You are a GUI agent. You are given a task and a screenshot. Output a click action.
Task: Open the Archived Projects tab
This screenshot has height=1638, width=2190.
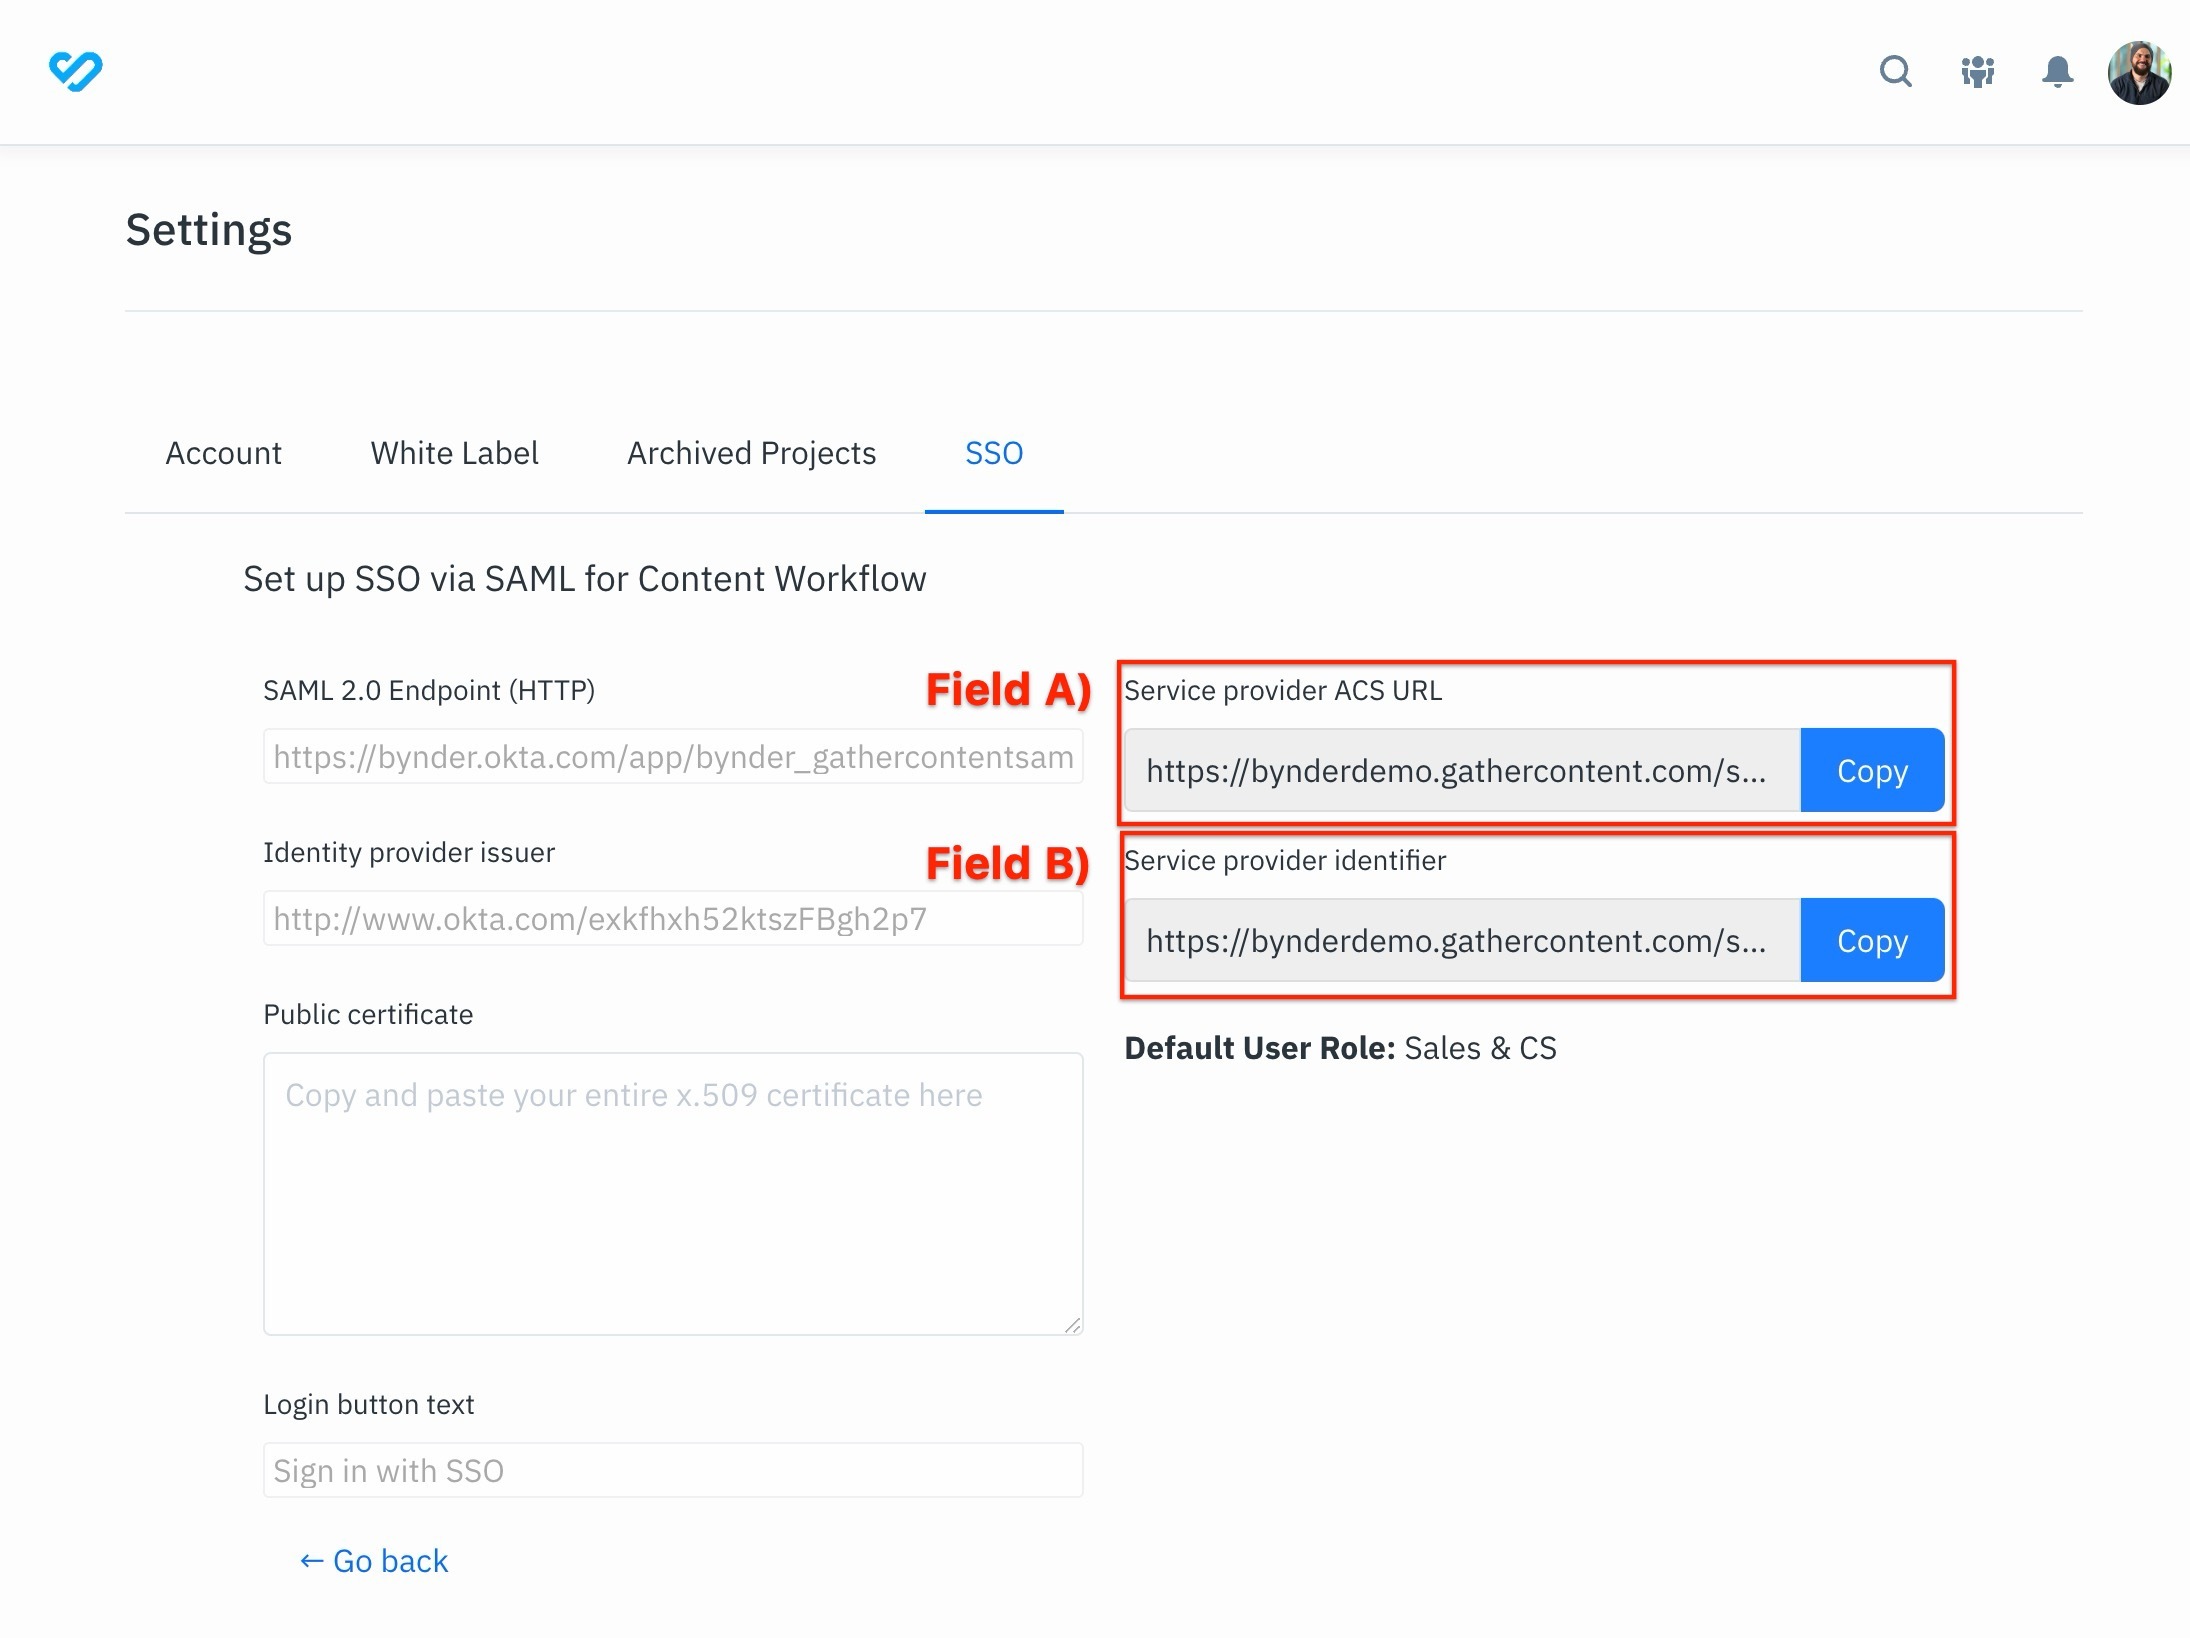click(x=751, y=453)
